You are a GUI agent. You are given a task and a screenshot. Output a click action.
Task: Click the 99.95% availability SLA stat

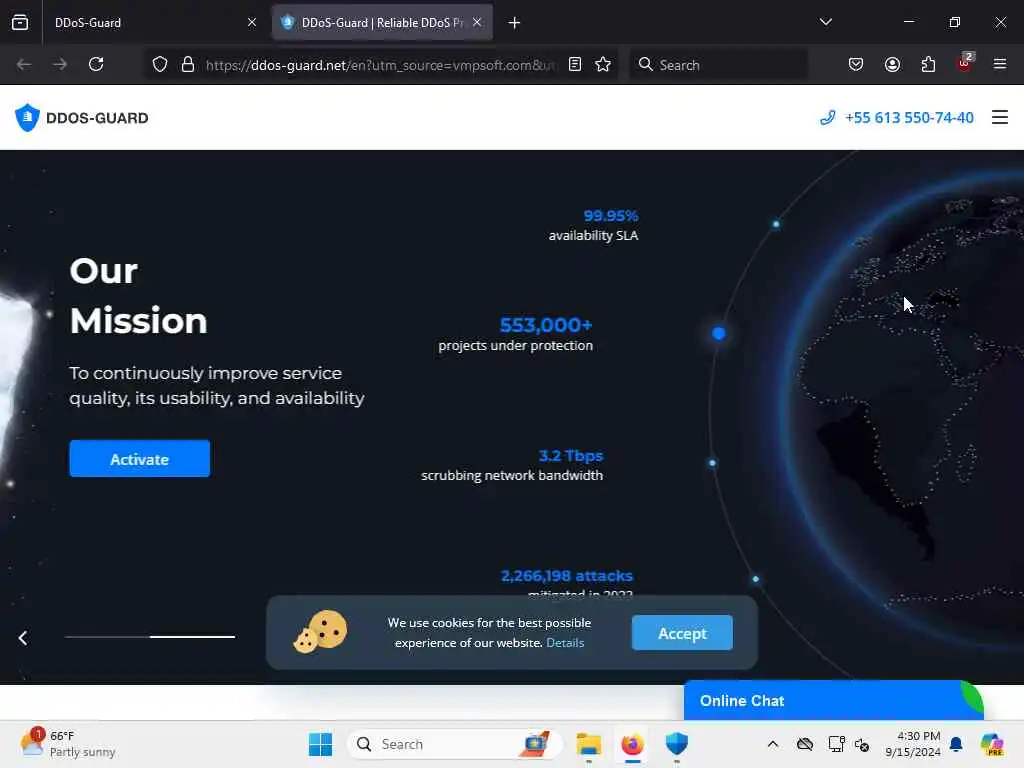(x=593, y=225)
